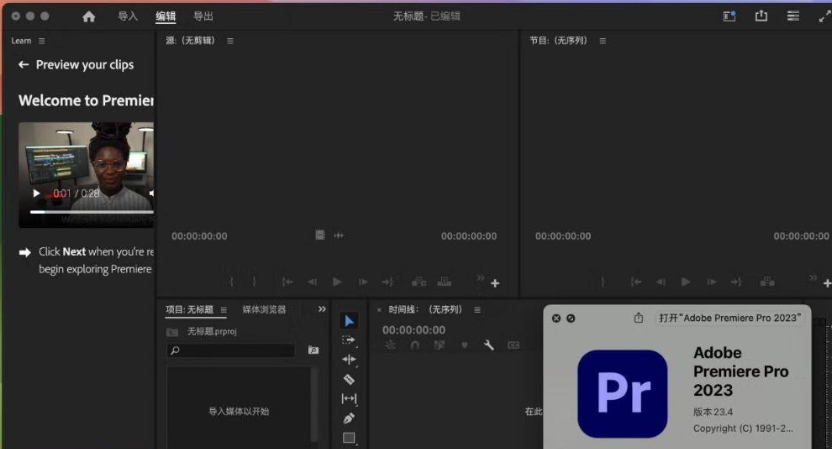Go to In point in Program monitor
The width and height of the screenshot is (832, 449).
pyautogui.click(x=636, y=282)
